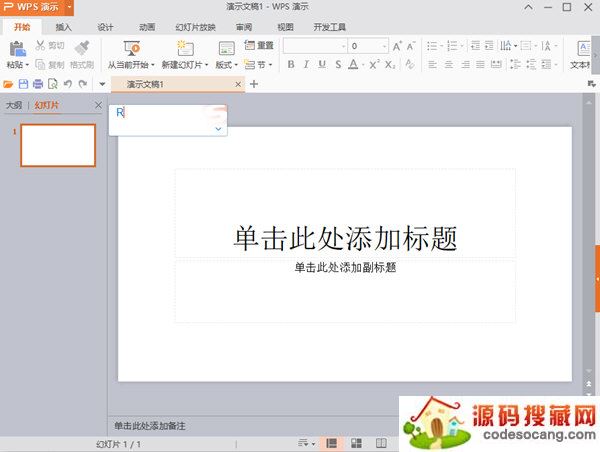Toggle Bold formatting

pyautogui.click(x=292, y=65)
